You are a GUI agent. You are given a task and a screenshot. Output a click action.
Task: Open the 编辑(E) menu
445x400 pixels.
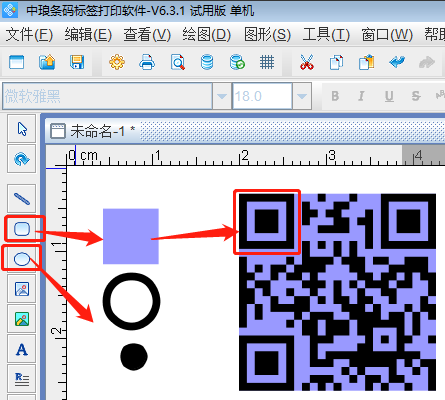point(88,35)
